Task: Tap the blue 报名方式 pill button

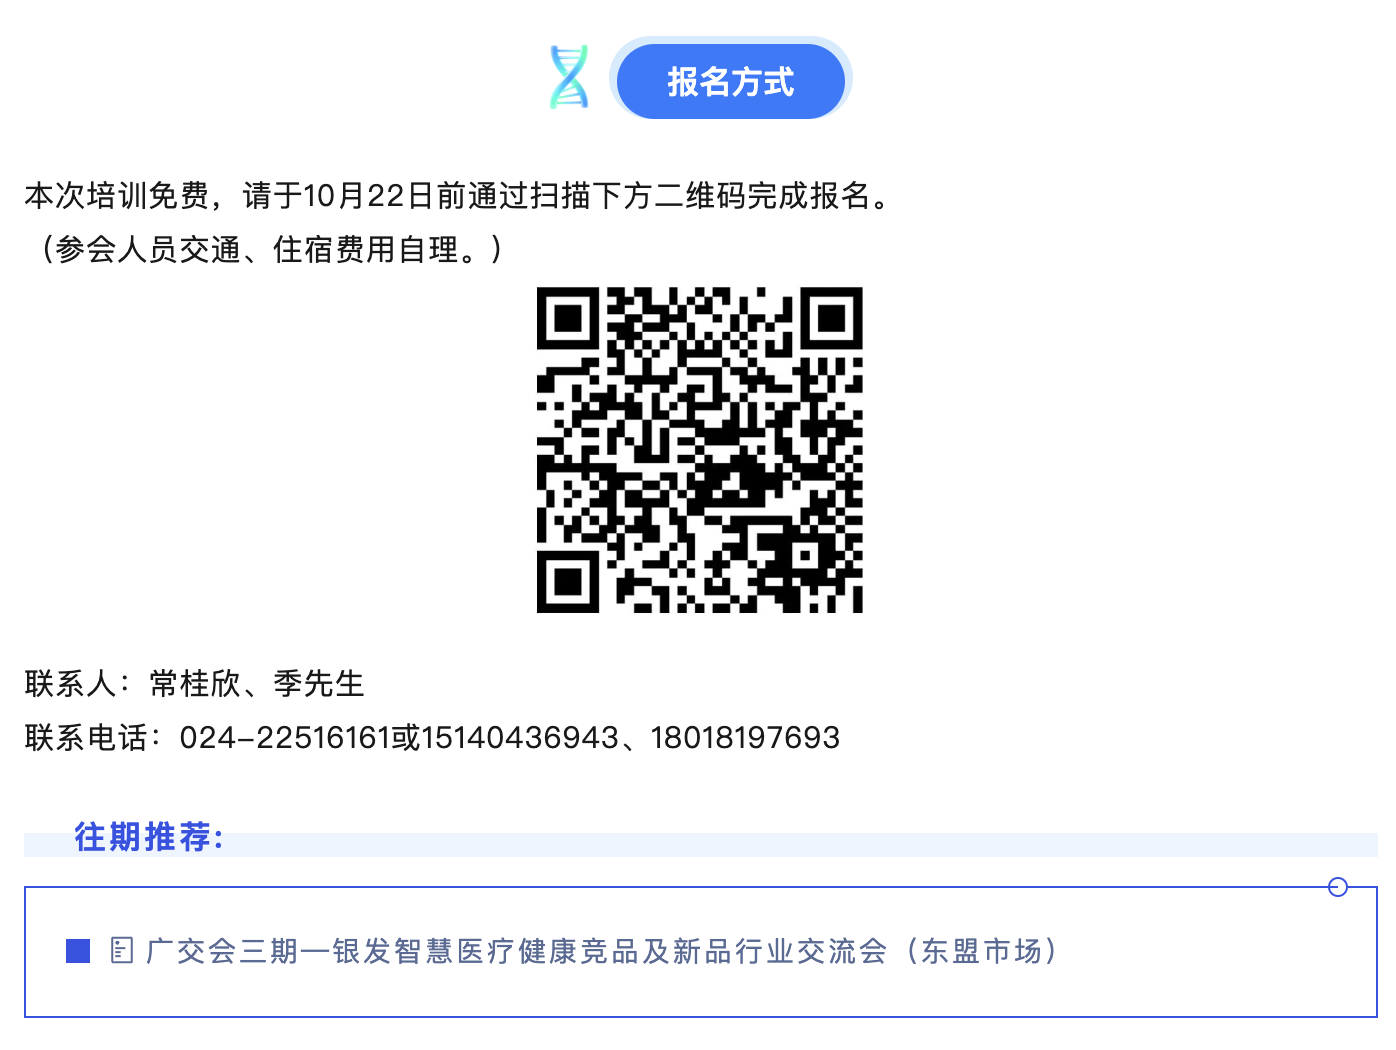Action: (x=731, y=81)
